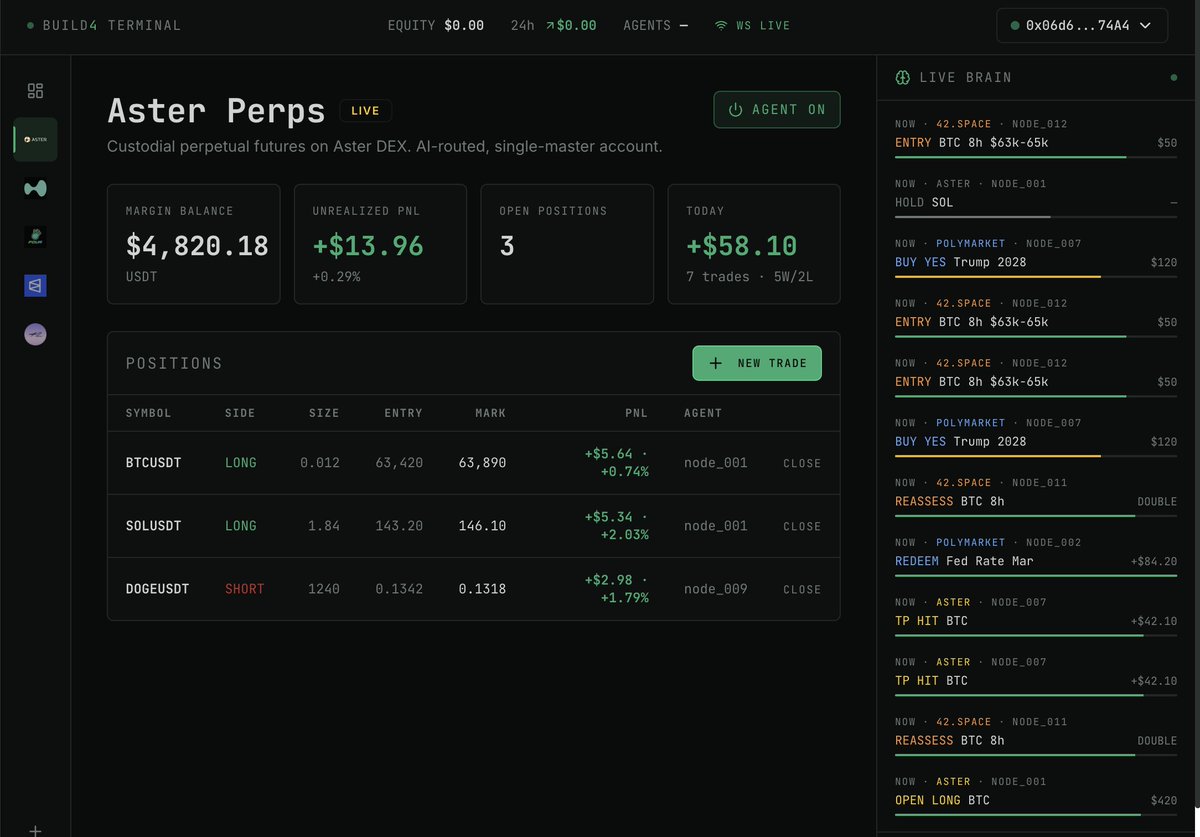Click the $420 value in Live Brain
Image resolution: width=1200 pixels, height=837 pixels.
point(1163,800)
